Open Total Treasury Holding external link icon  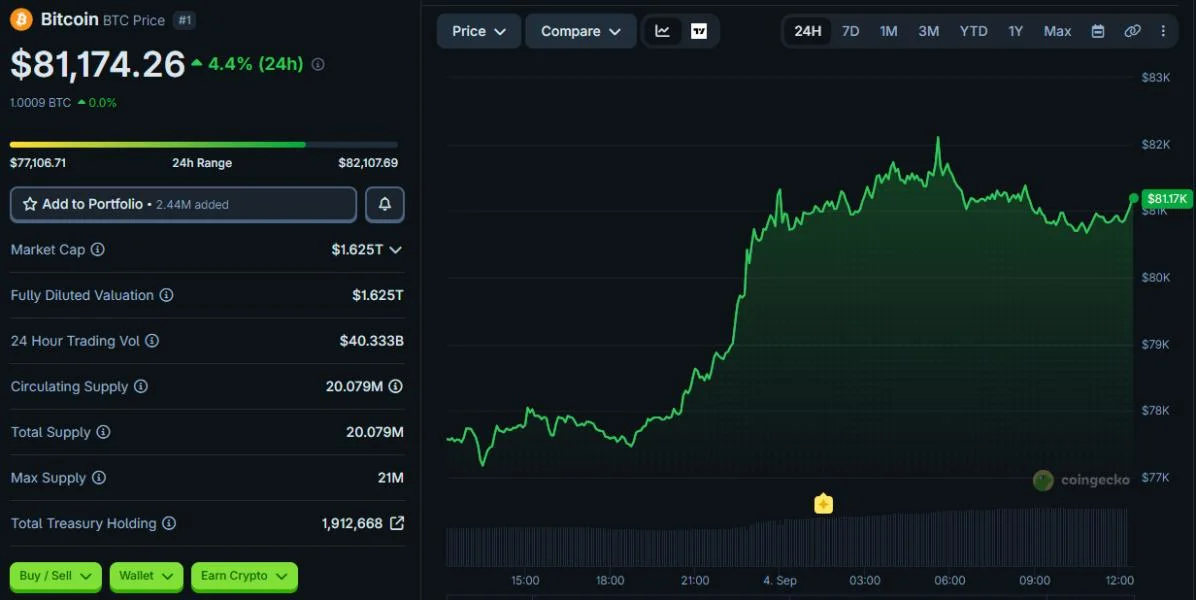[x=397, y=523]
